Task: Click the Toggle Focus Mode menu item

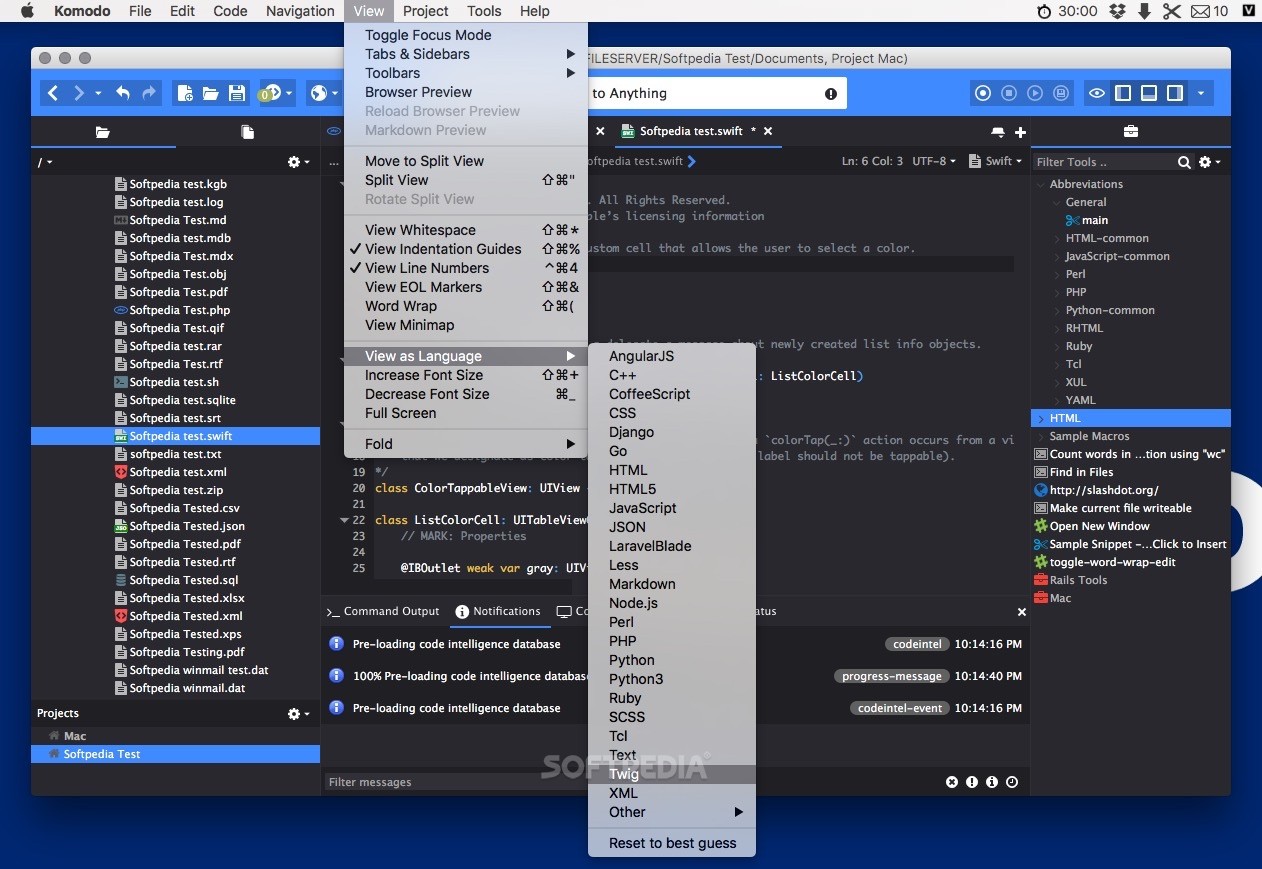Action: [466, 35]
